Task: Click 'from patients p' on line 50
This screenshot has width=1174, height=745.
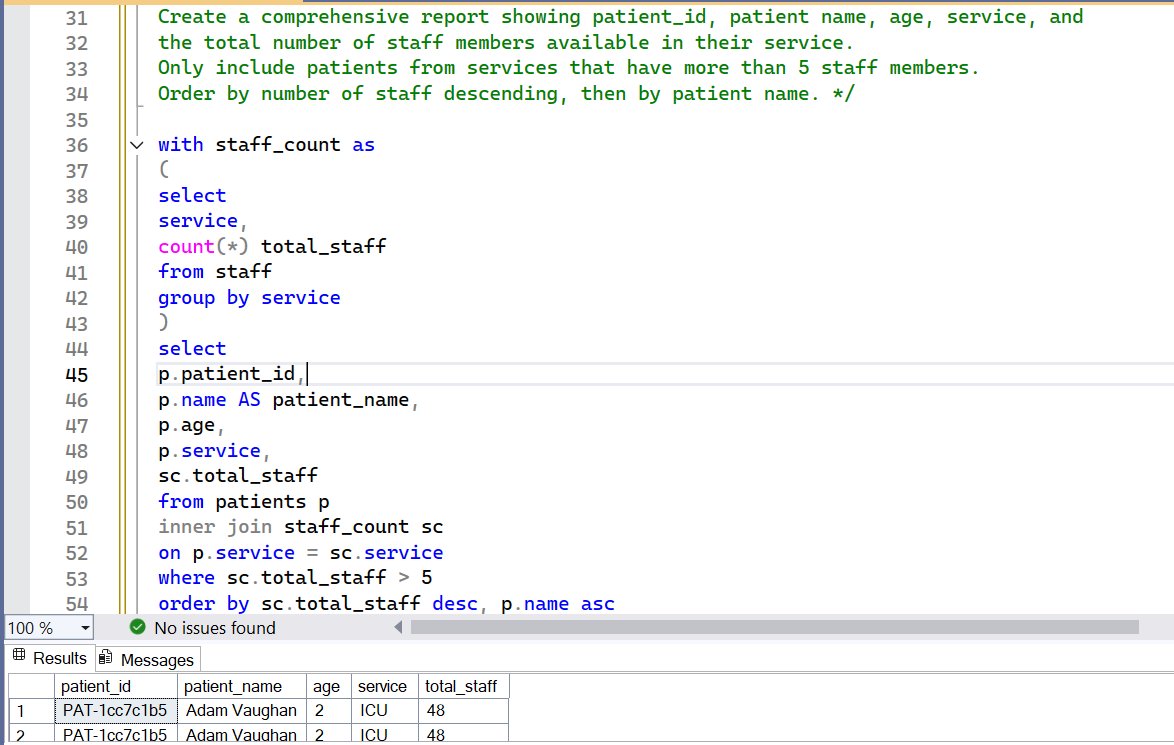Action: [243, 502]
